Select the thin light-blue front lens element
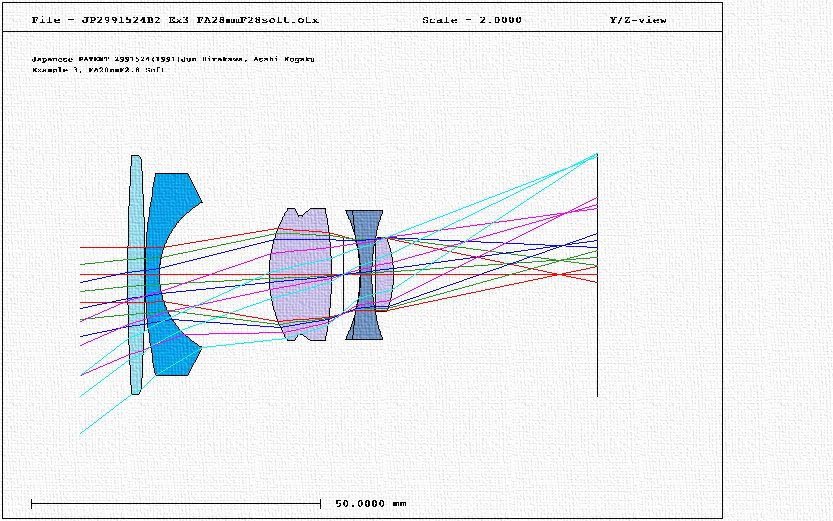833x521 pixels. click(x=136, y=275)
